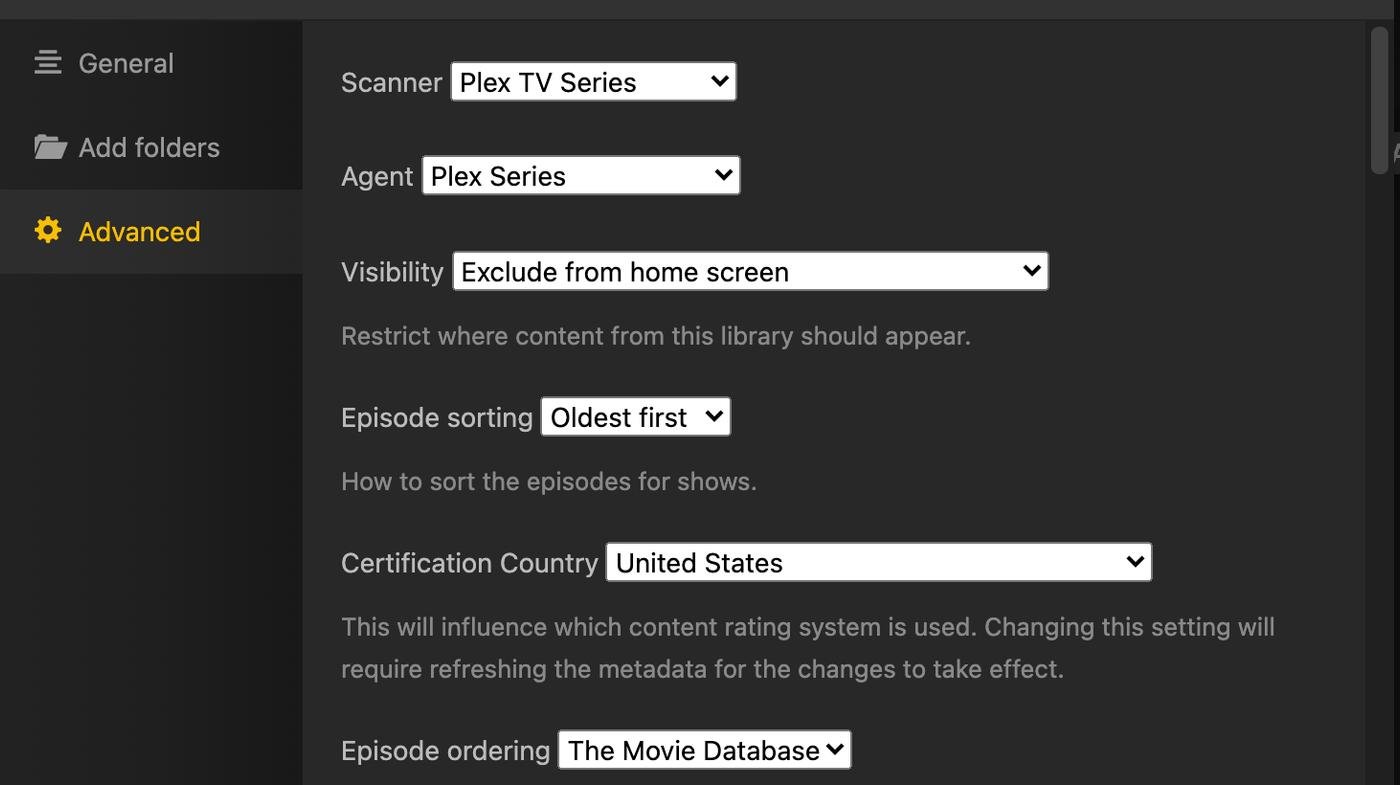Open the Add folders section label

[x=149, y=147]
